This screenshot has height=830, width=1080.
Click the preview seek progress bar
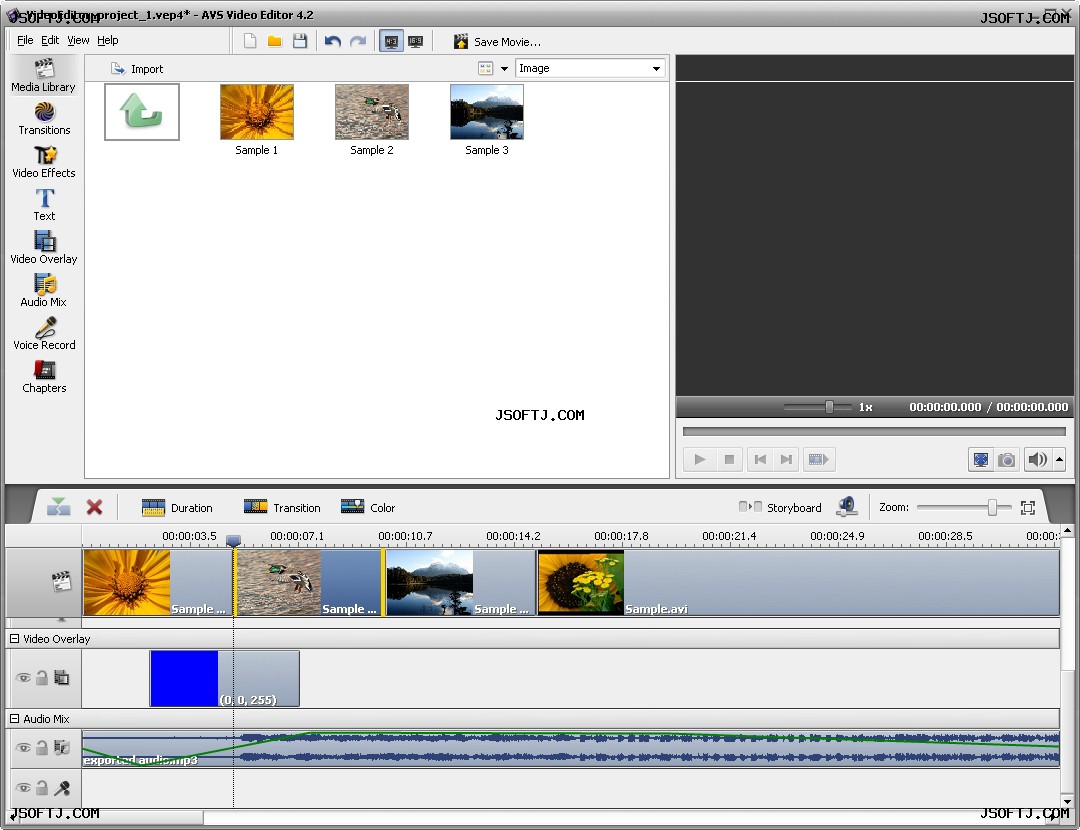pyautogui.click(x=874, y=431)
